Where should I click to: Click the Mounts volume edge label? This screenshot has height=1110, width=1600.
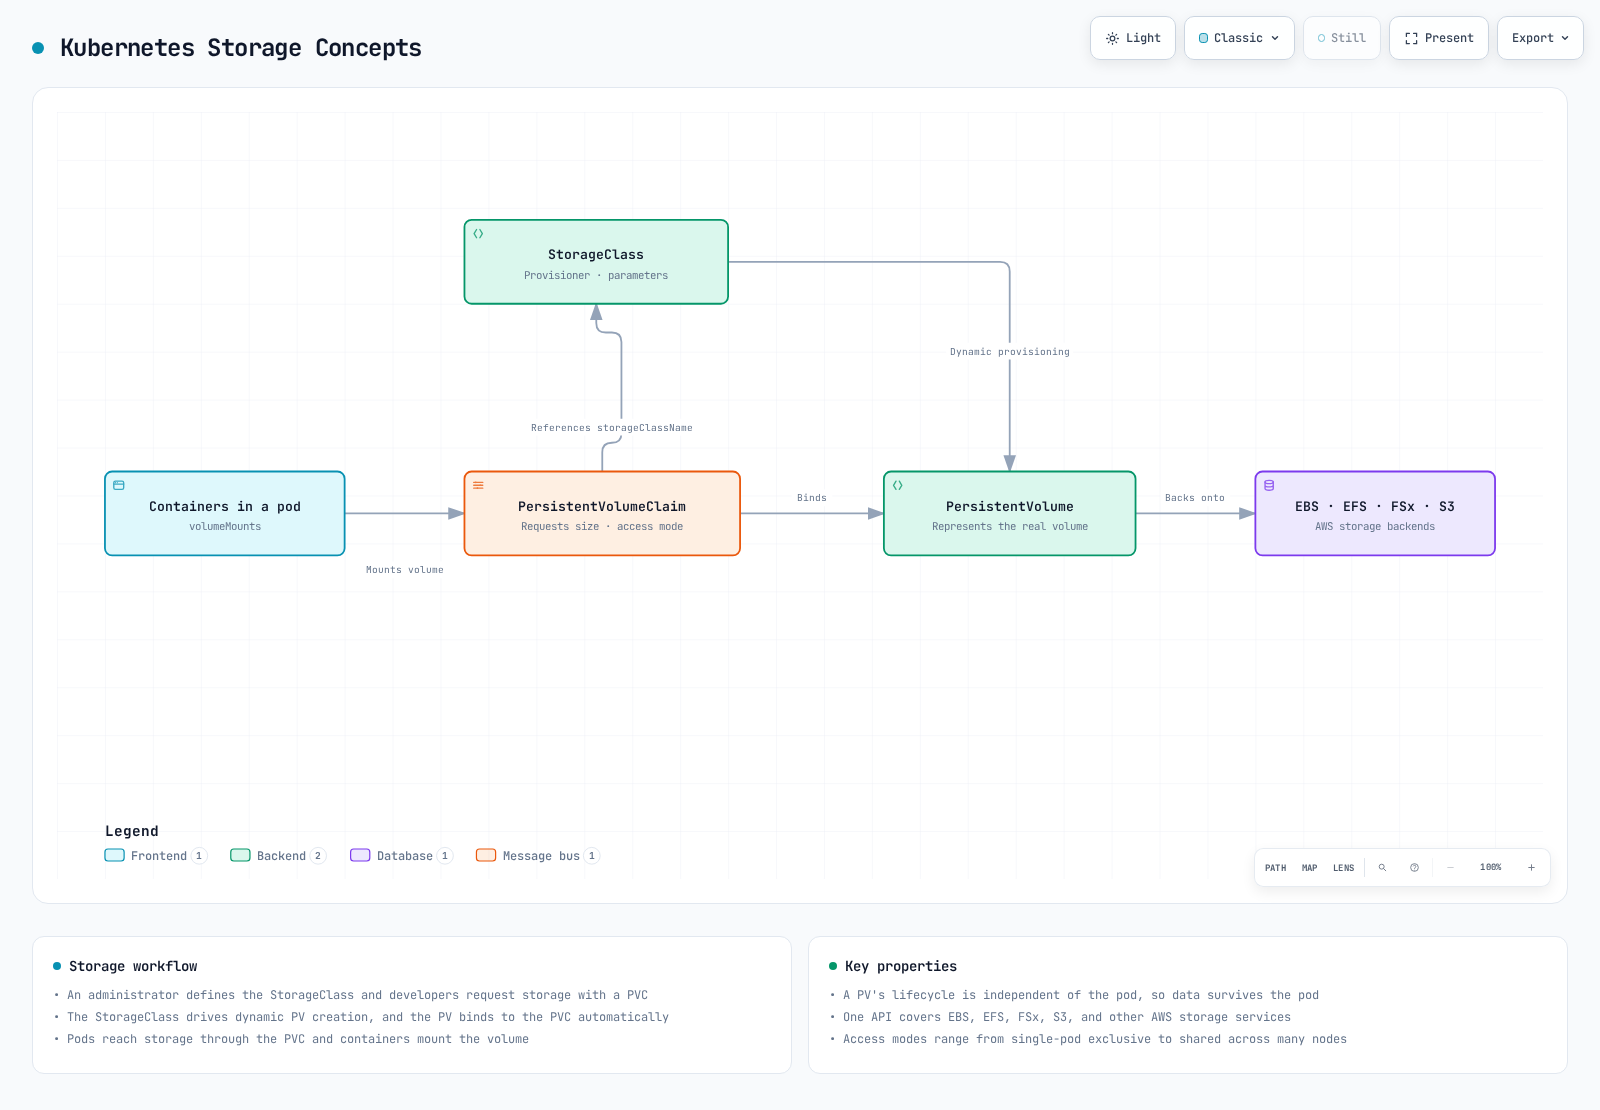405,570
